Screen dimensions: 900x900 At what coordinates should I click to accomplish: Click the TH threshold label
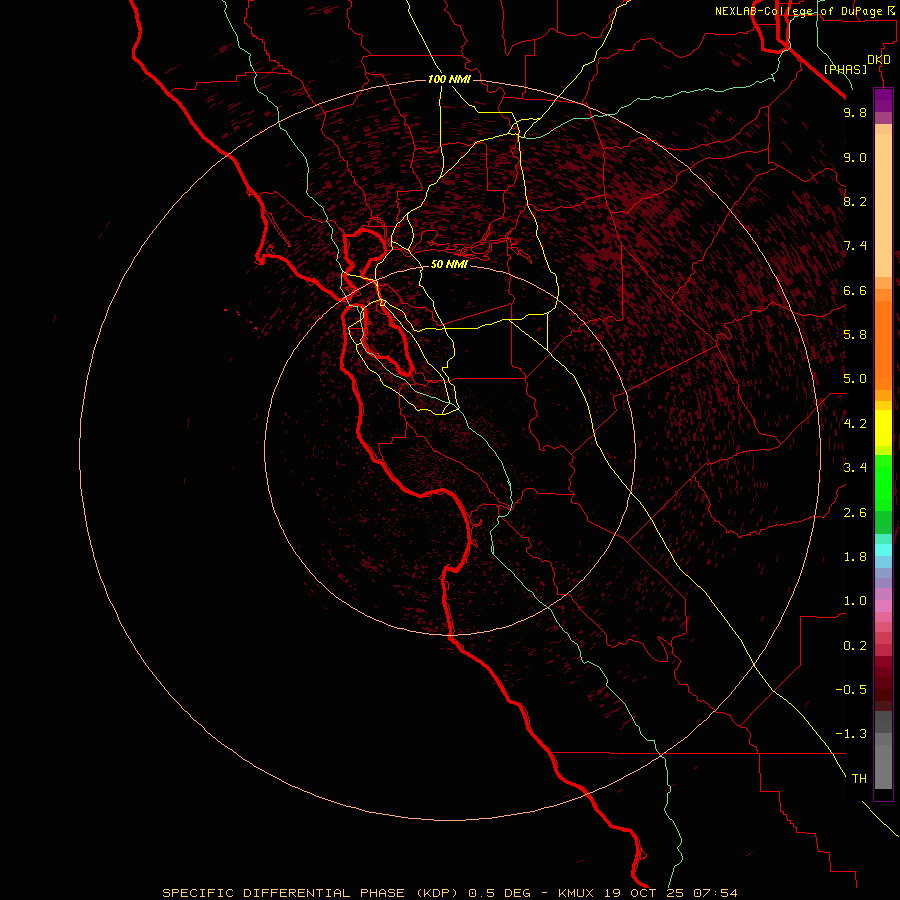[x=859, y=779]
